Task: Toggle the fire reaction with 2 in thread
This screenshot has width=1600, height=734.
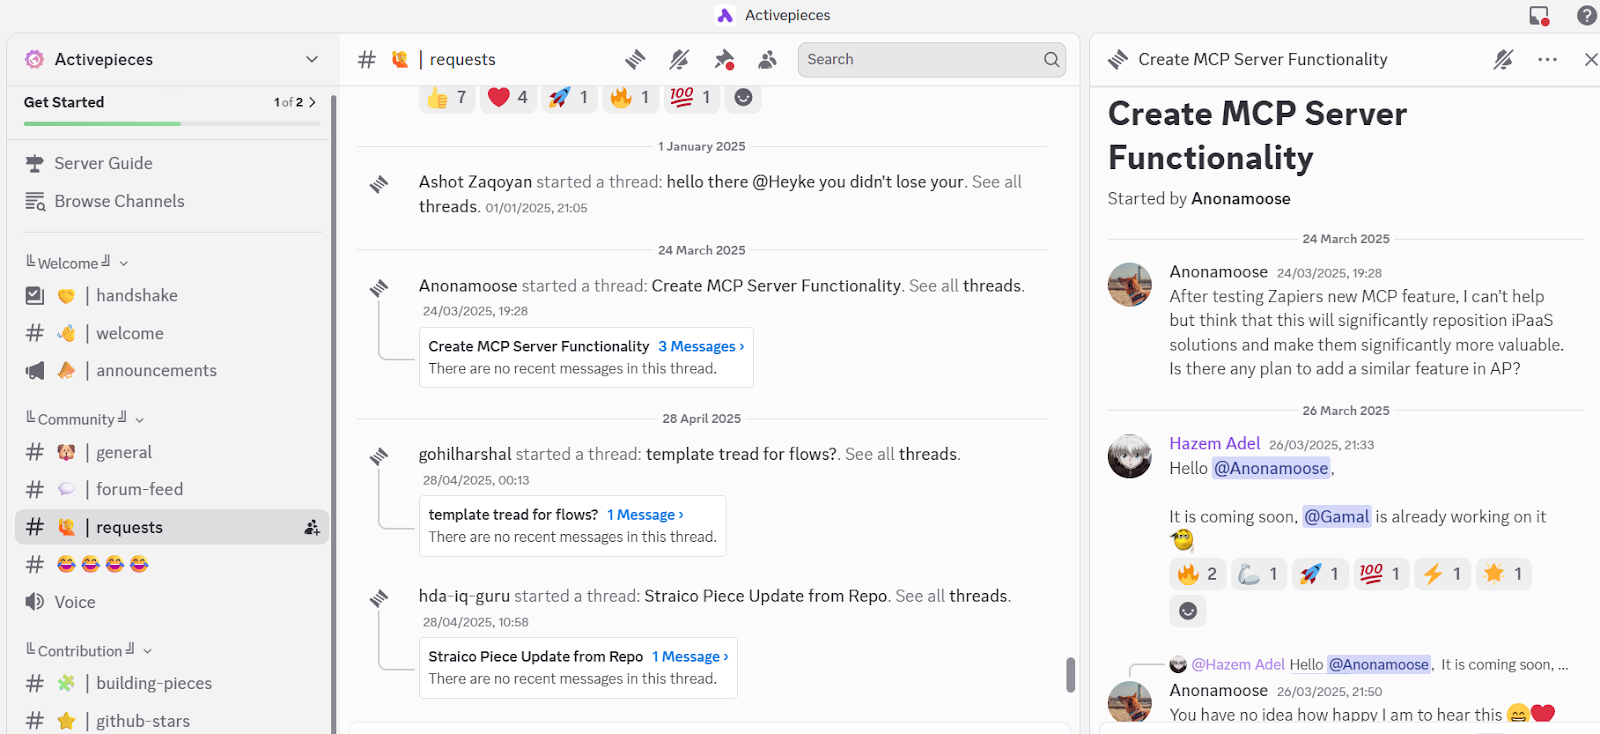Action: click(x=1198, y=574)
